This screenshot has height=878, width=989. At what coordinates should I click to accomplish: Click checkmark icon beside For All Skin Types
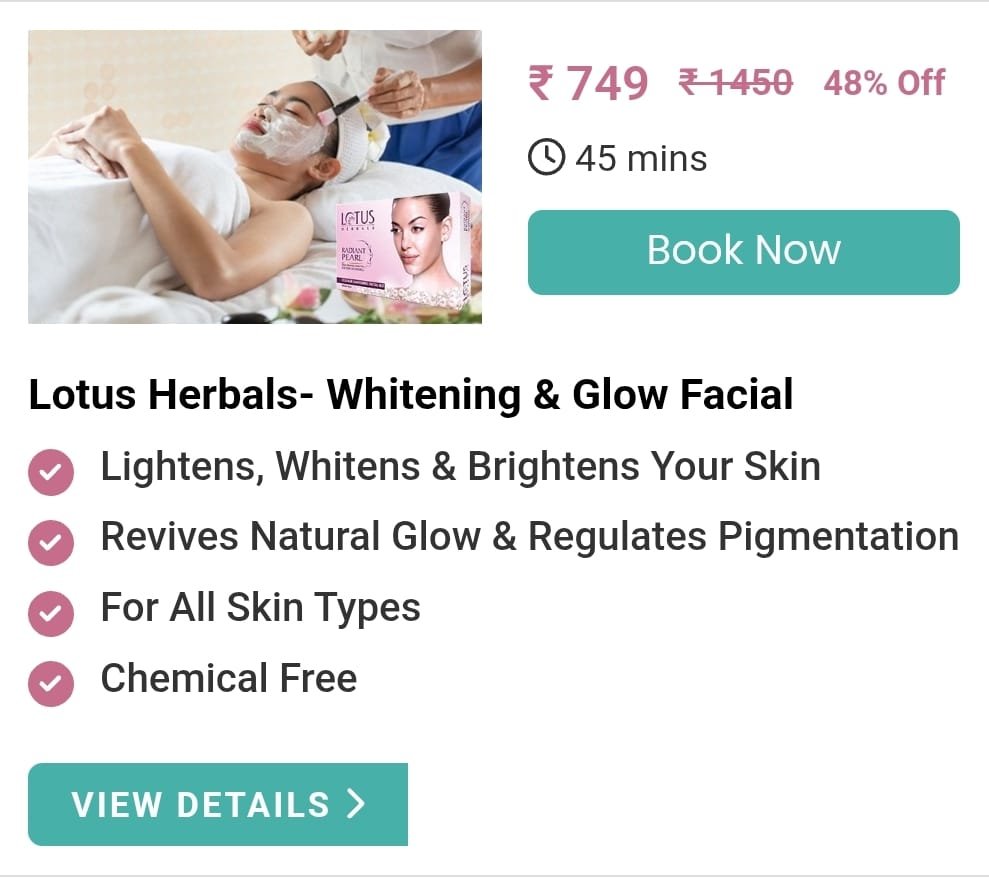(x=51, y=613)
